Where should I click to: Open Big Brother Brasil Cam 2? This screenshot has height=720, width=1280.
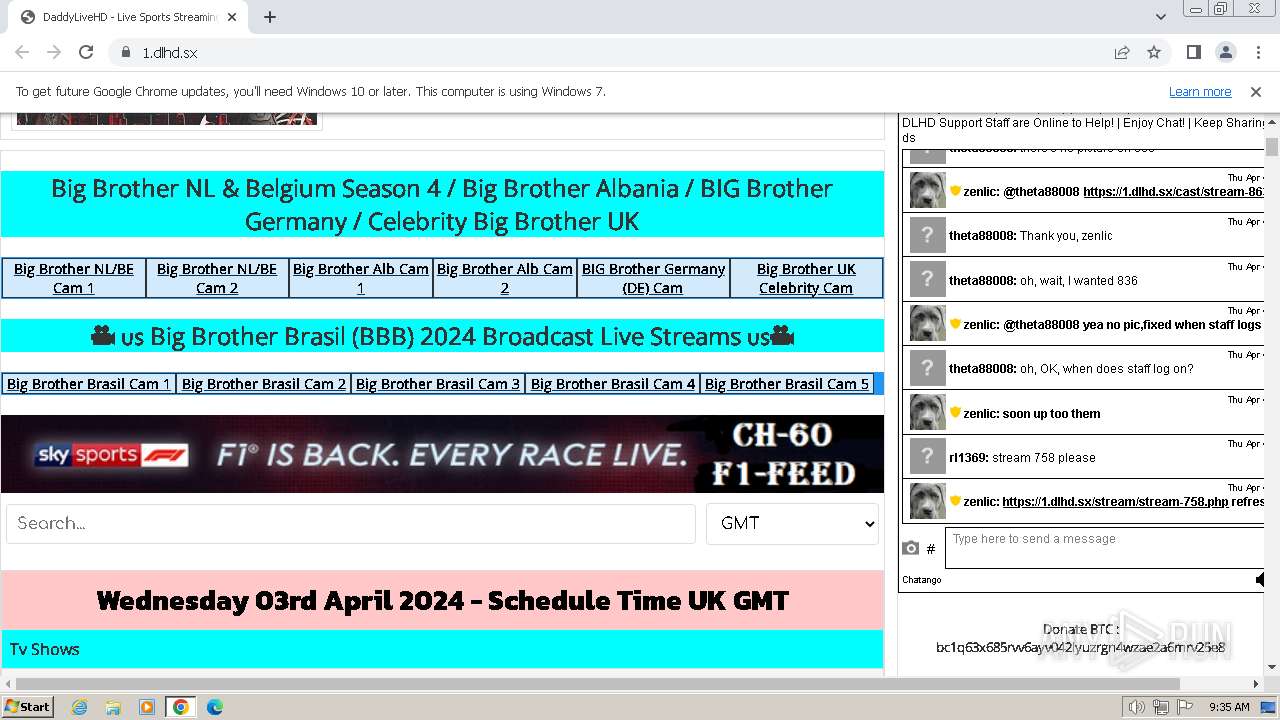[264, 384]
